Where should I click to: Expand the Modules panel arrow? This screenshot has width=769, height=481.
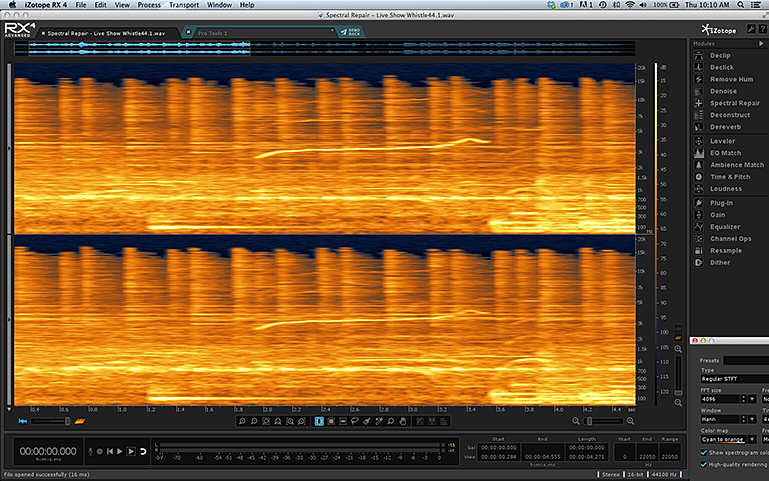tap(761, 44)
